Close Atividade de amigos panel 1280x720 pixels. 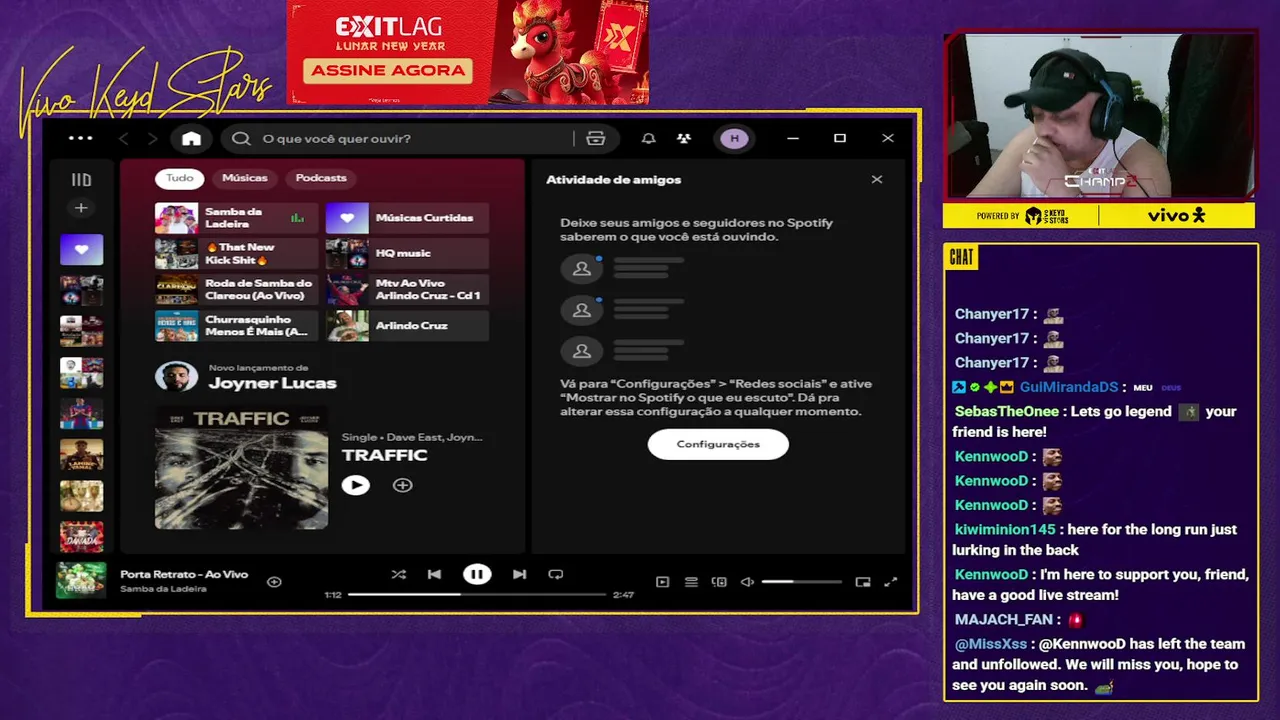(x=877, y=180)
